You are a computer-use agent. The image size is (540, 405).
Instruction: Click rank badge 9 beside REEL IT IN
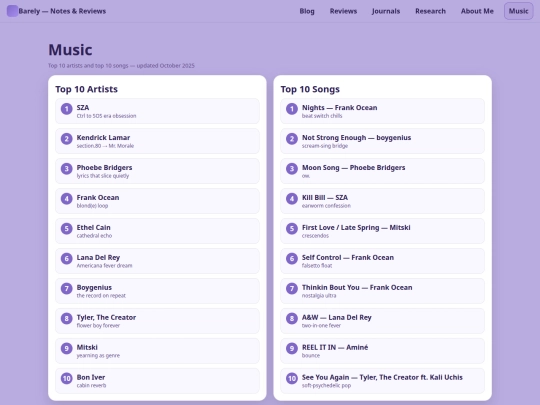coord(292,349)
